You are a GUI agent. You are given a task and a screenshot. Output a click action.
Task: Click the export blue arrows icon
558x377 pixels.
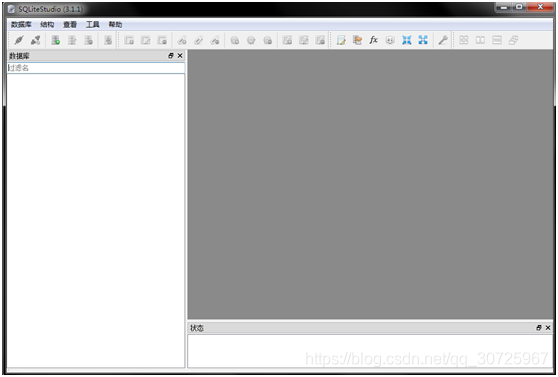[x=423, y=40]
